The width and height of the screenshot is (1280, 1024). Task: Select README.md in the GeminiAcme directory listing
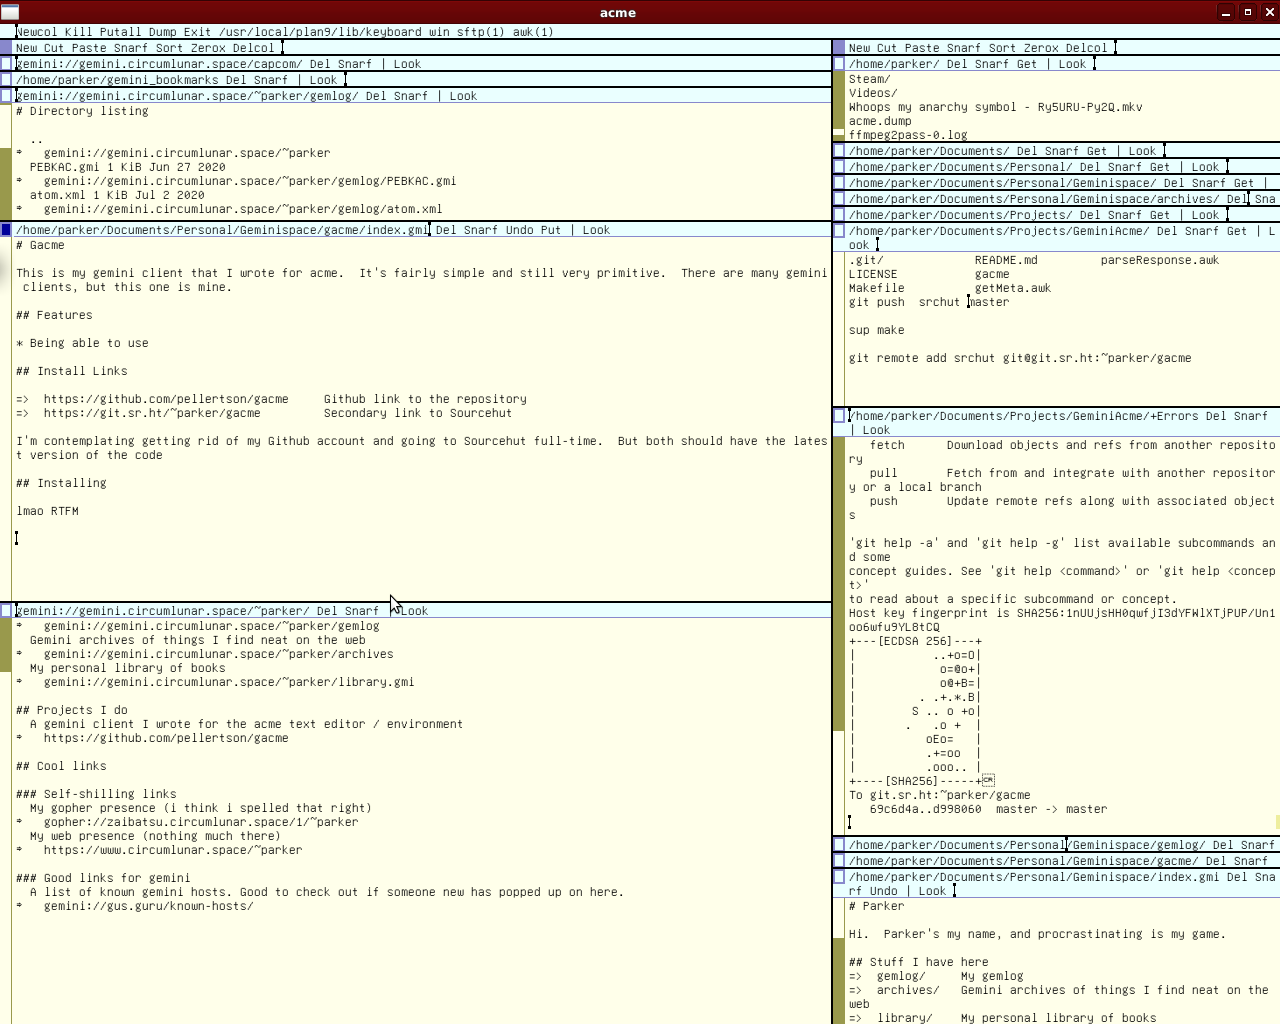click(x=1006, y=260)
